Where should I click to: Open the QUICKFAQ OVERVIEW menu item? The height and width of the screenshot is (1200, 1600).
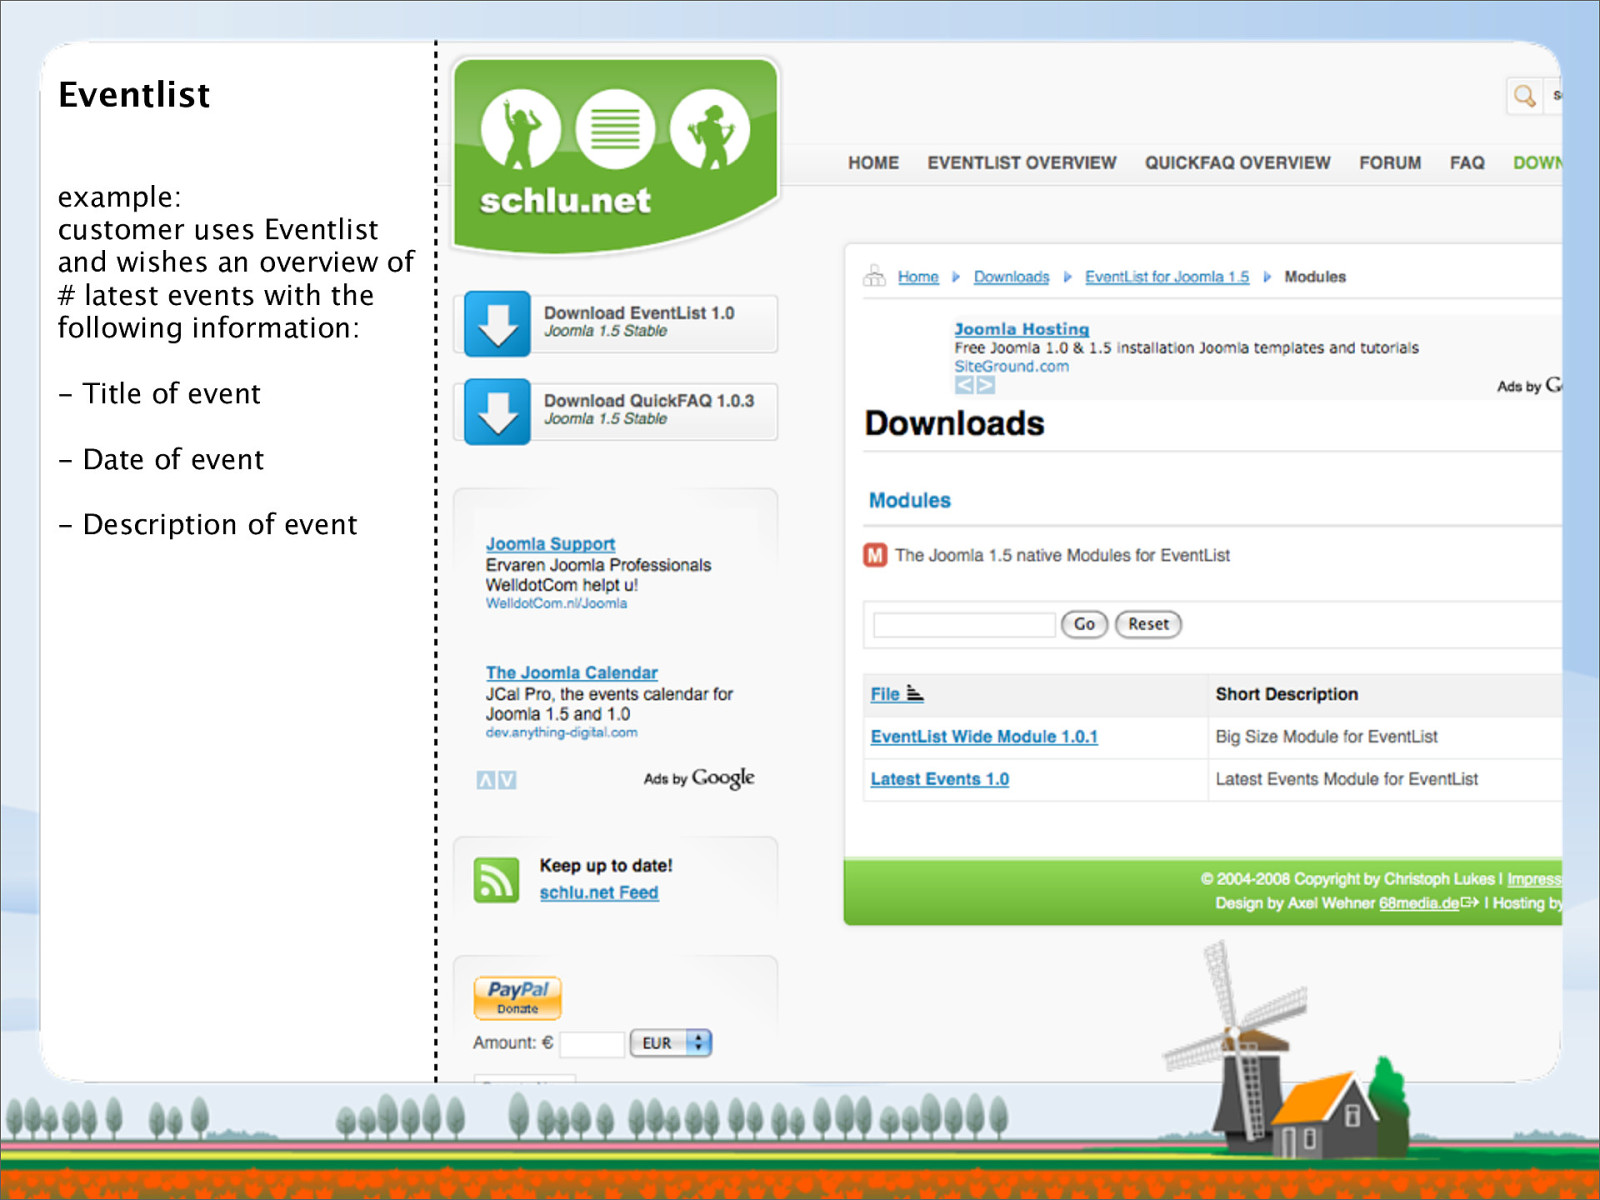tap(1237, 163)
